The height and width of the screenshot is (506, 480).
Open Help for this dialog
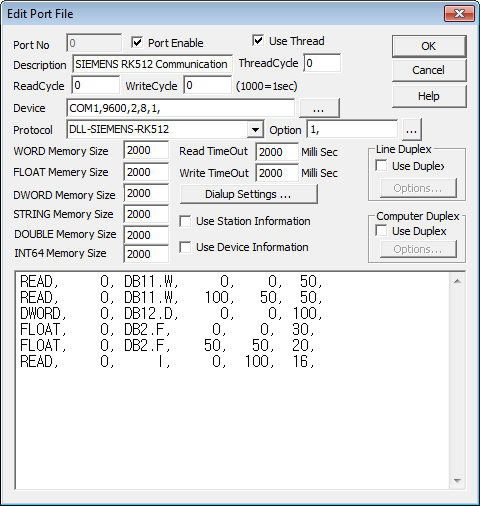click(x=429, y=96)
